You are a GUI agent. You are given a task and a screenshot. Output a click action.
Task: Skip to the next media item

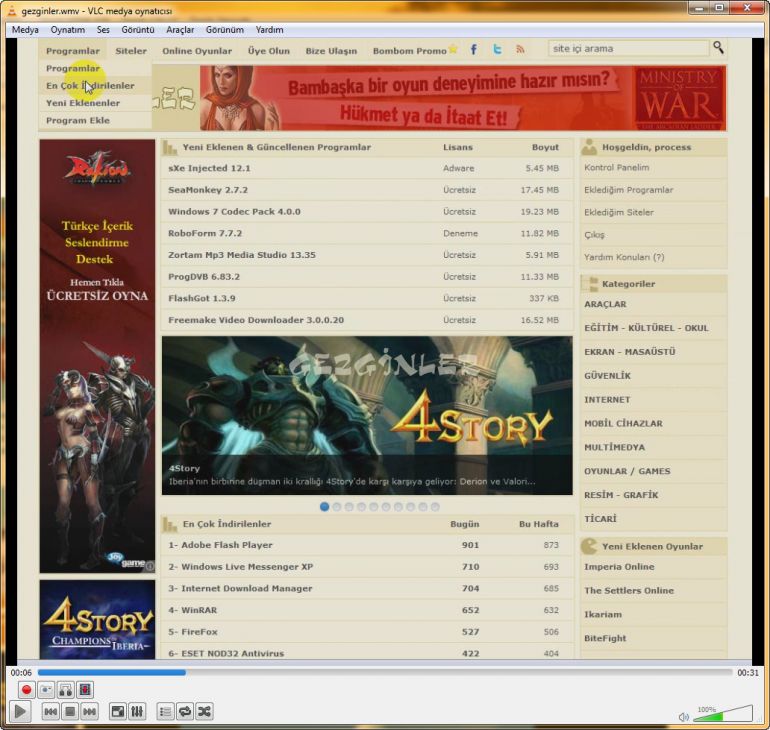pos(89,711)
